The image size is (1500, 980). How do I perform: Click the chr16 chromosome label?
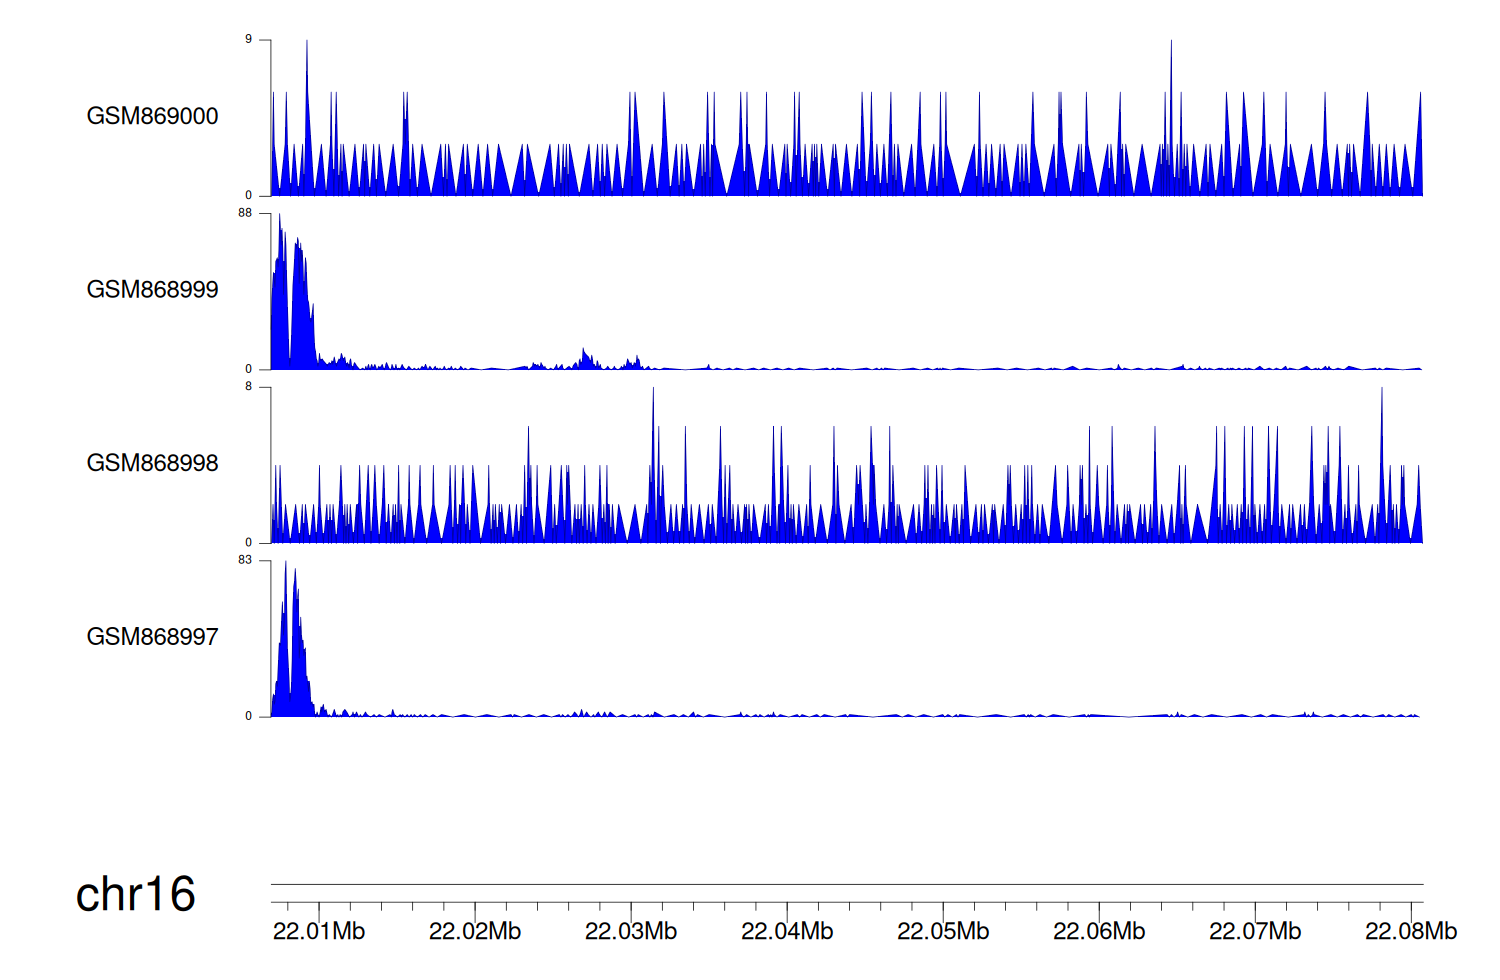coord(135,894)
